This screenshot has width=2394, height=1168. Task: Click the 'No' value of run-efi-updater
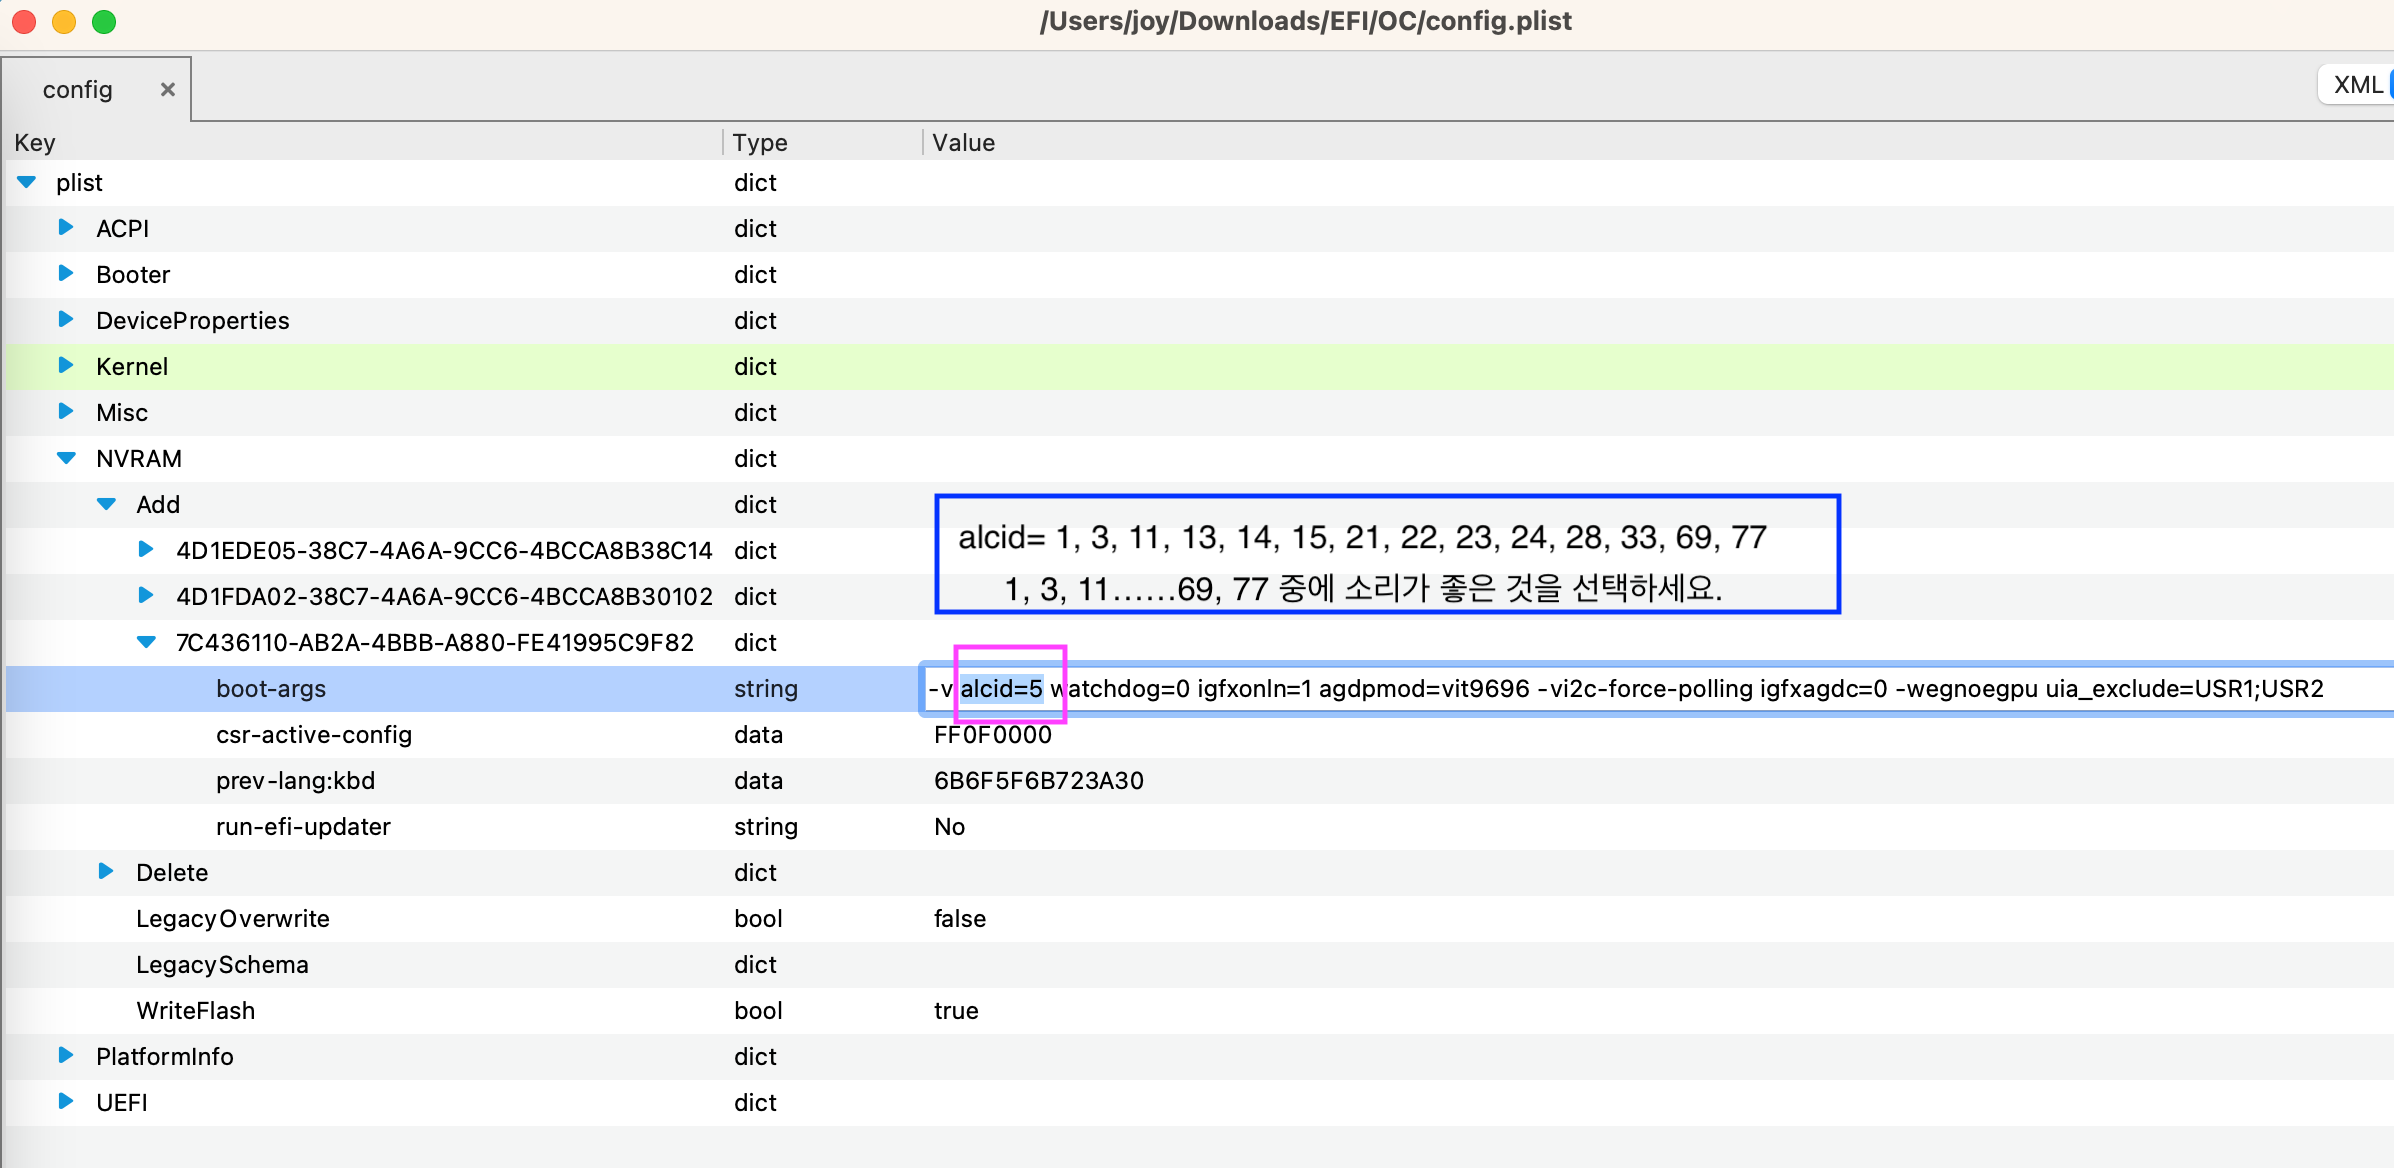[x=950, y=827]
